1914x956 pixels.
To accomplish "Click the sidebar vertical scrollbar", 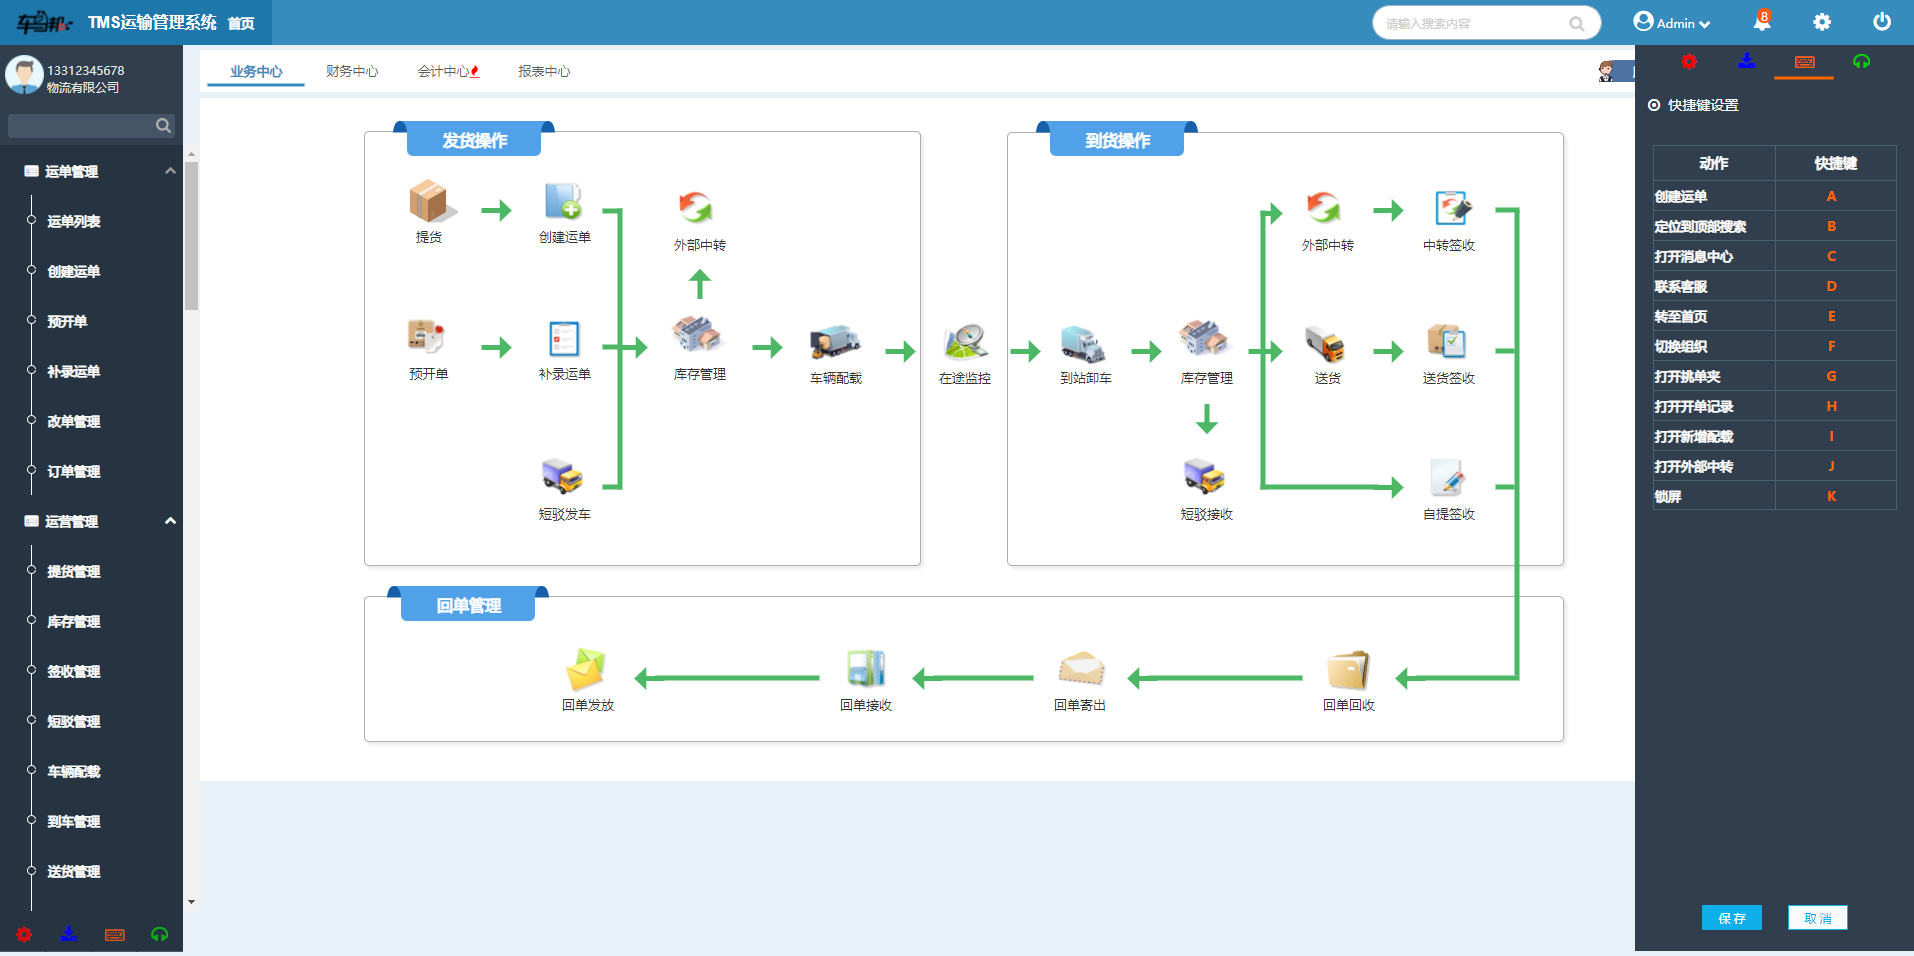I will [x=191, y=236].
